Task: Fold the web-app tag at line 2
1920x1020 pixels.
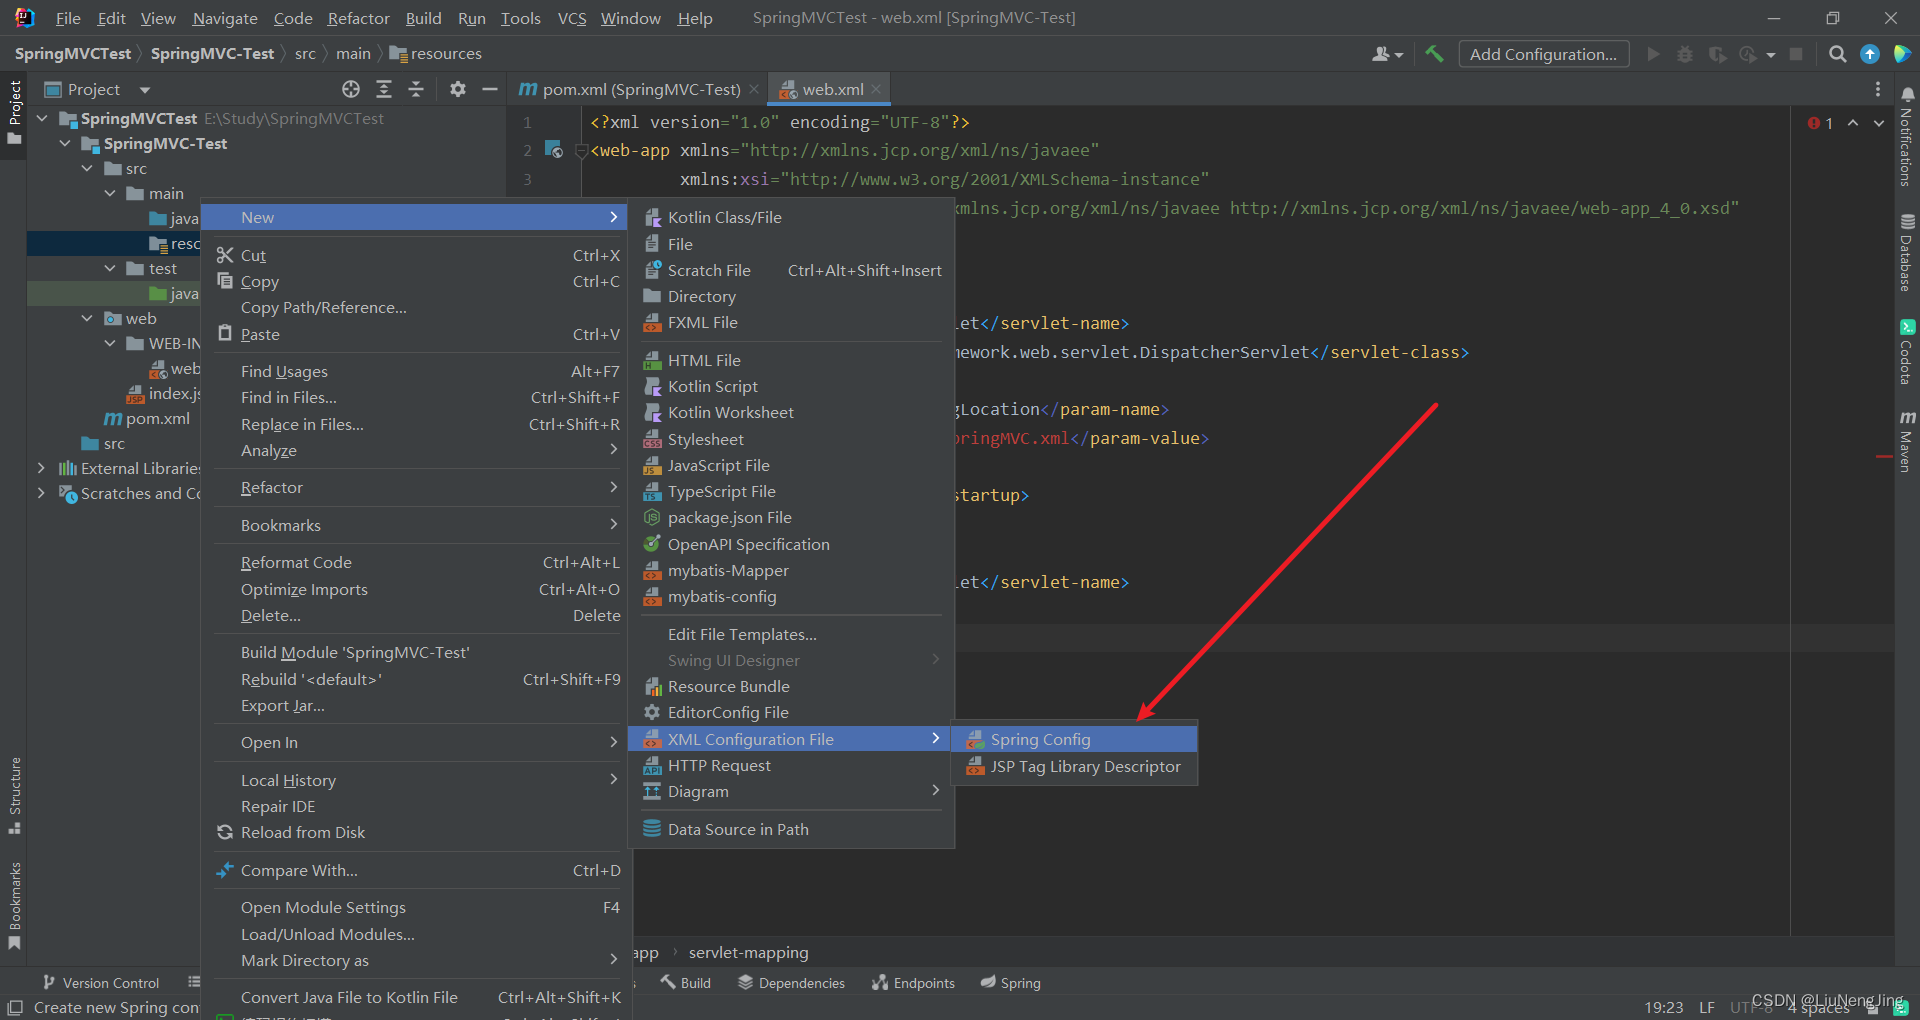Action: [581, 151]
